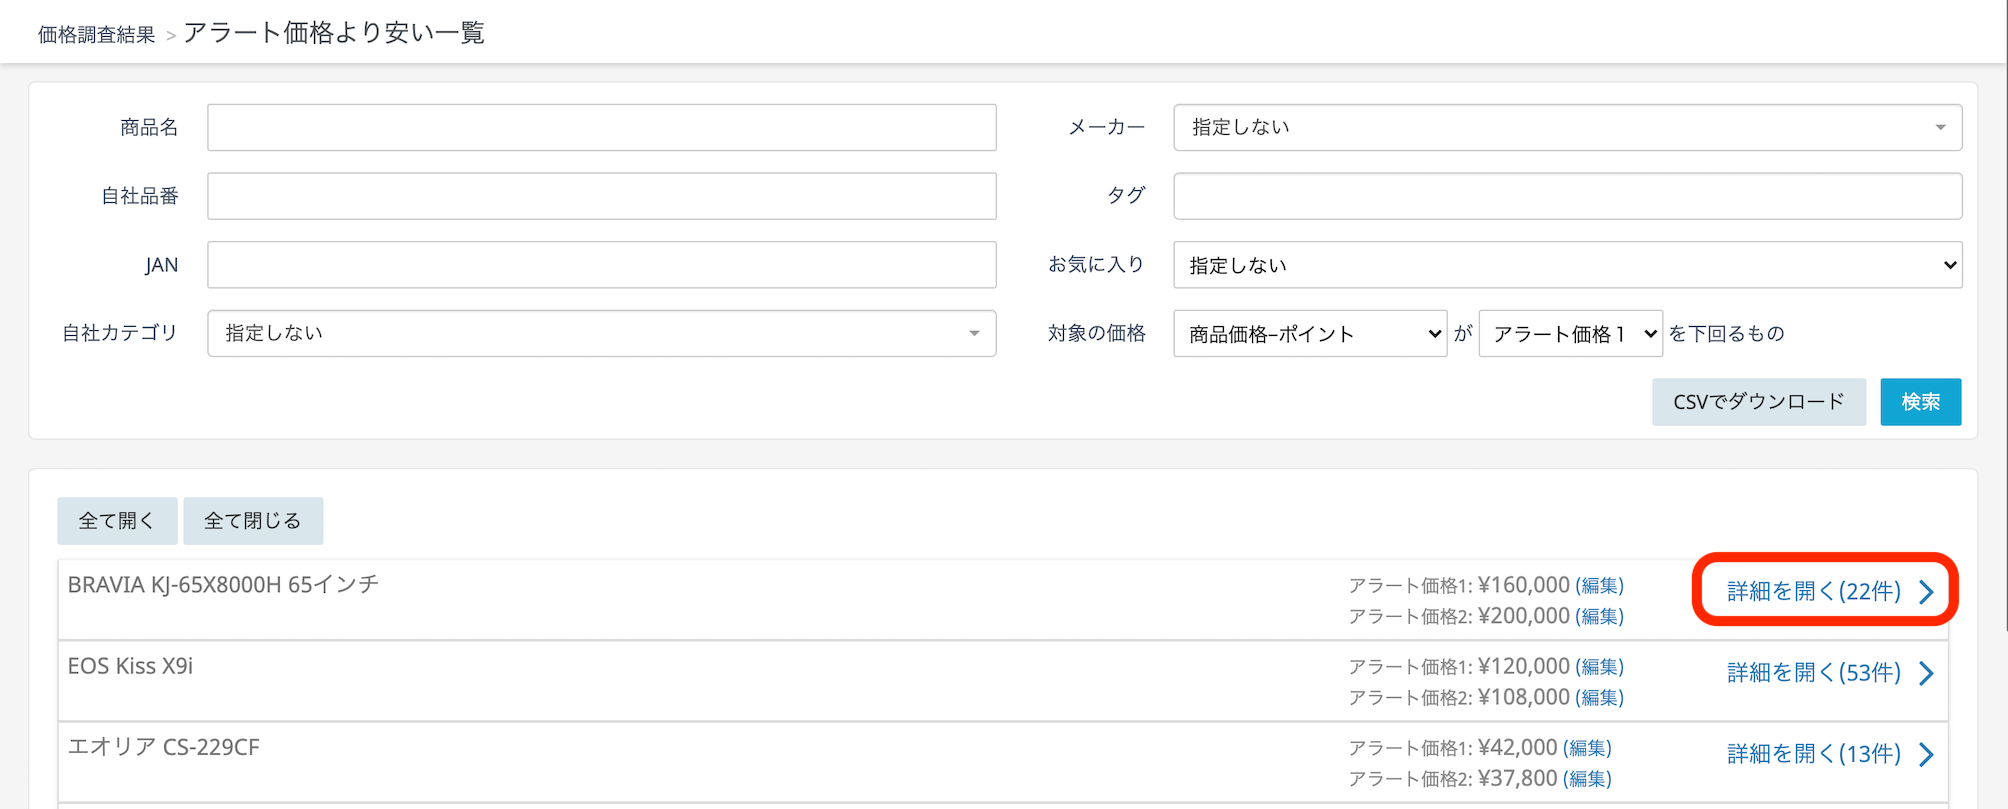Go to 価格調査結果 breadcrumb link

click(96, 35)
